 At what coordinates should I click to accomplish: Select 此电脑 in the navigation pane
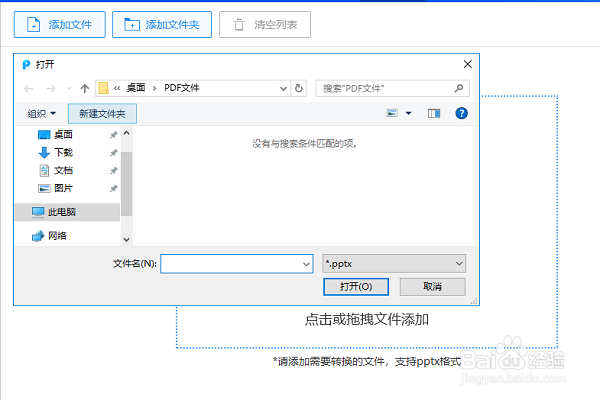point(67,212)
